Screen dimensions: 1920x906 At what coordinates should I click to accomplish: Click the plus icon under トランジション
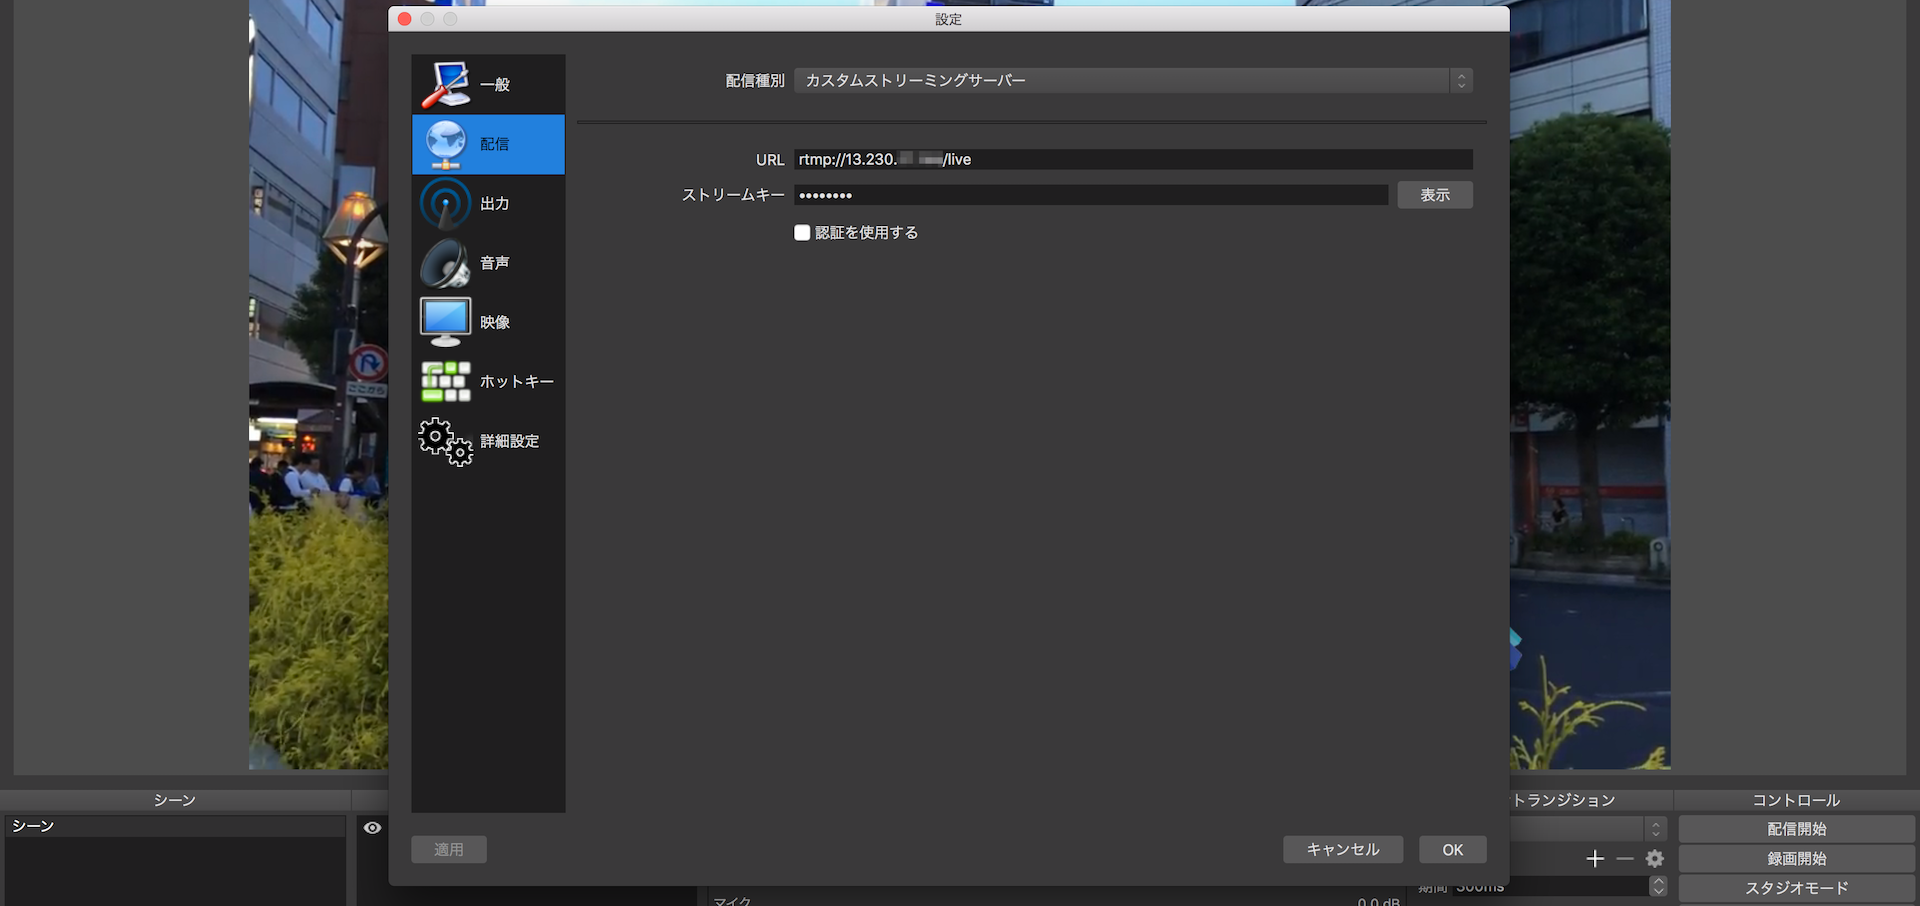click(x=1595, y=858)
